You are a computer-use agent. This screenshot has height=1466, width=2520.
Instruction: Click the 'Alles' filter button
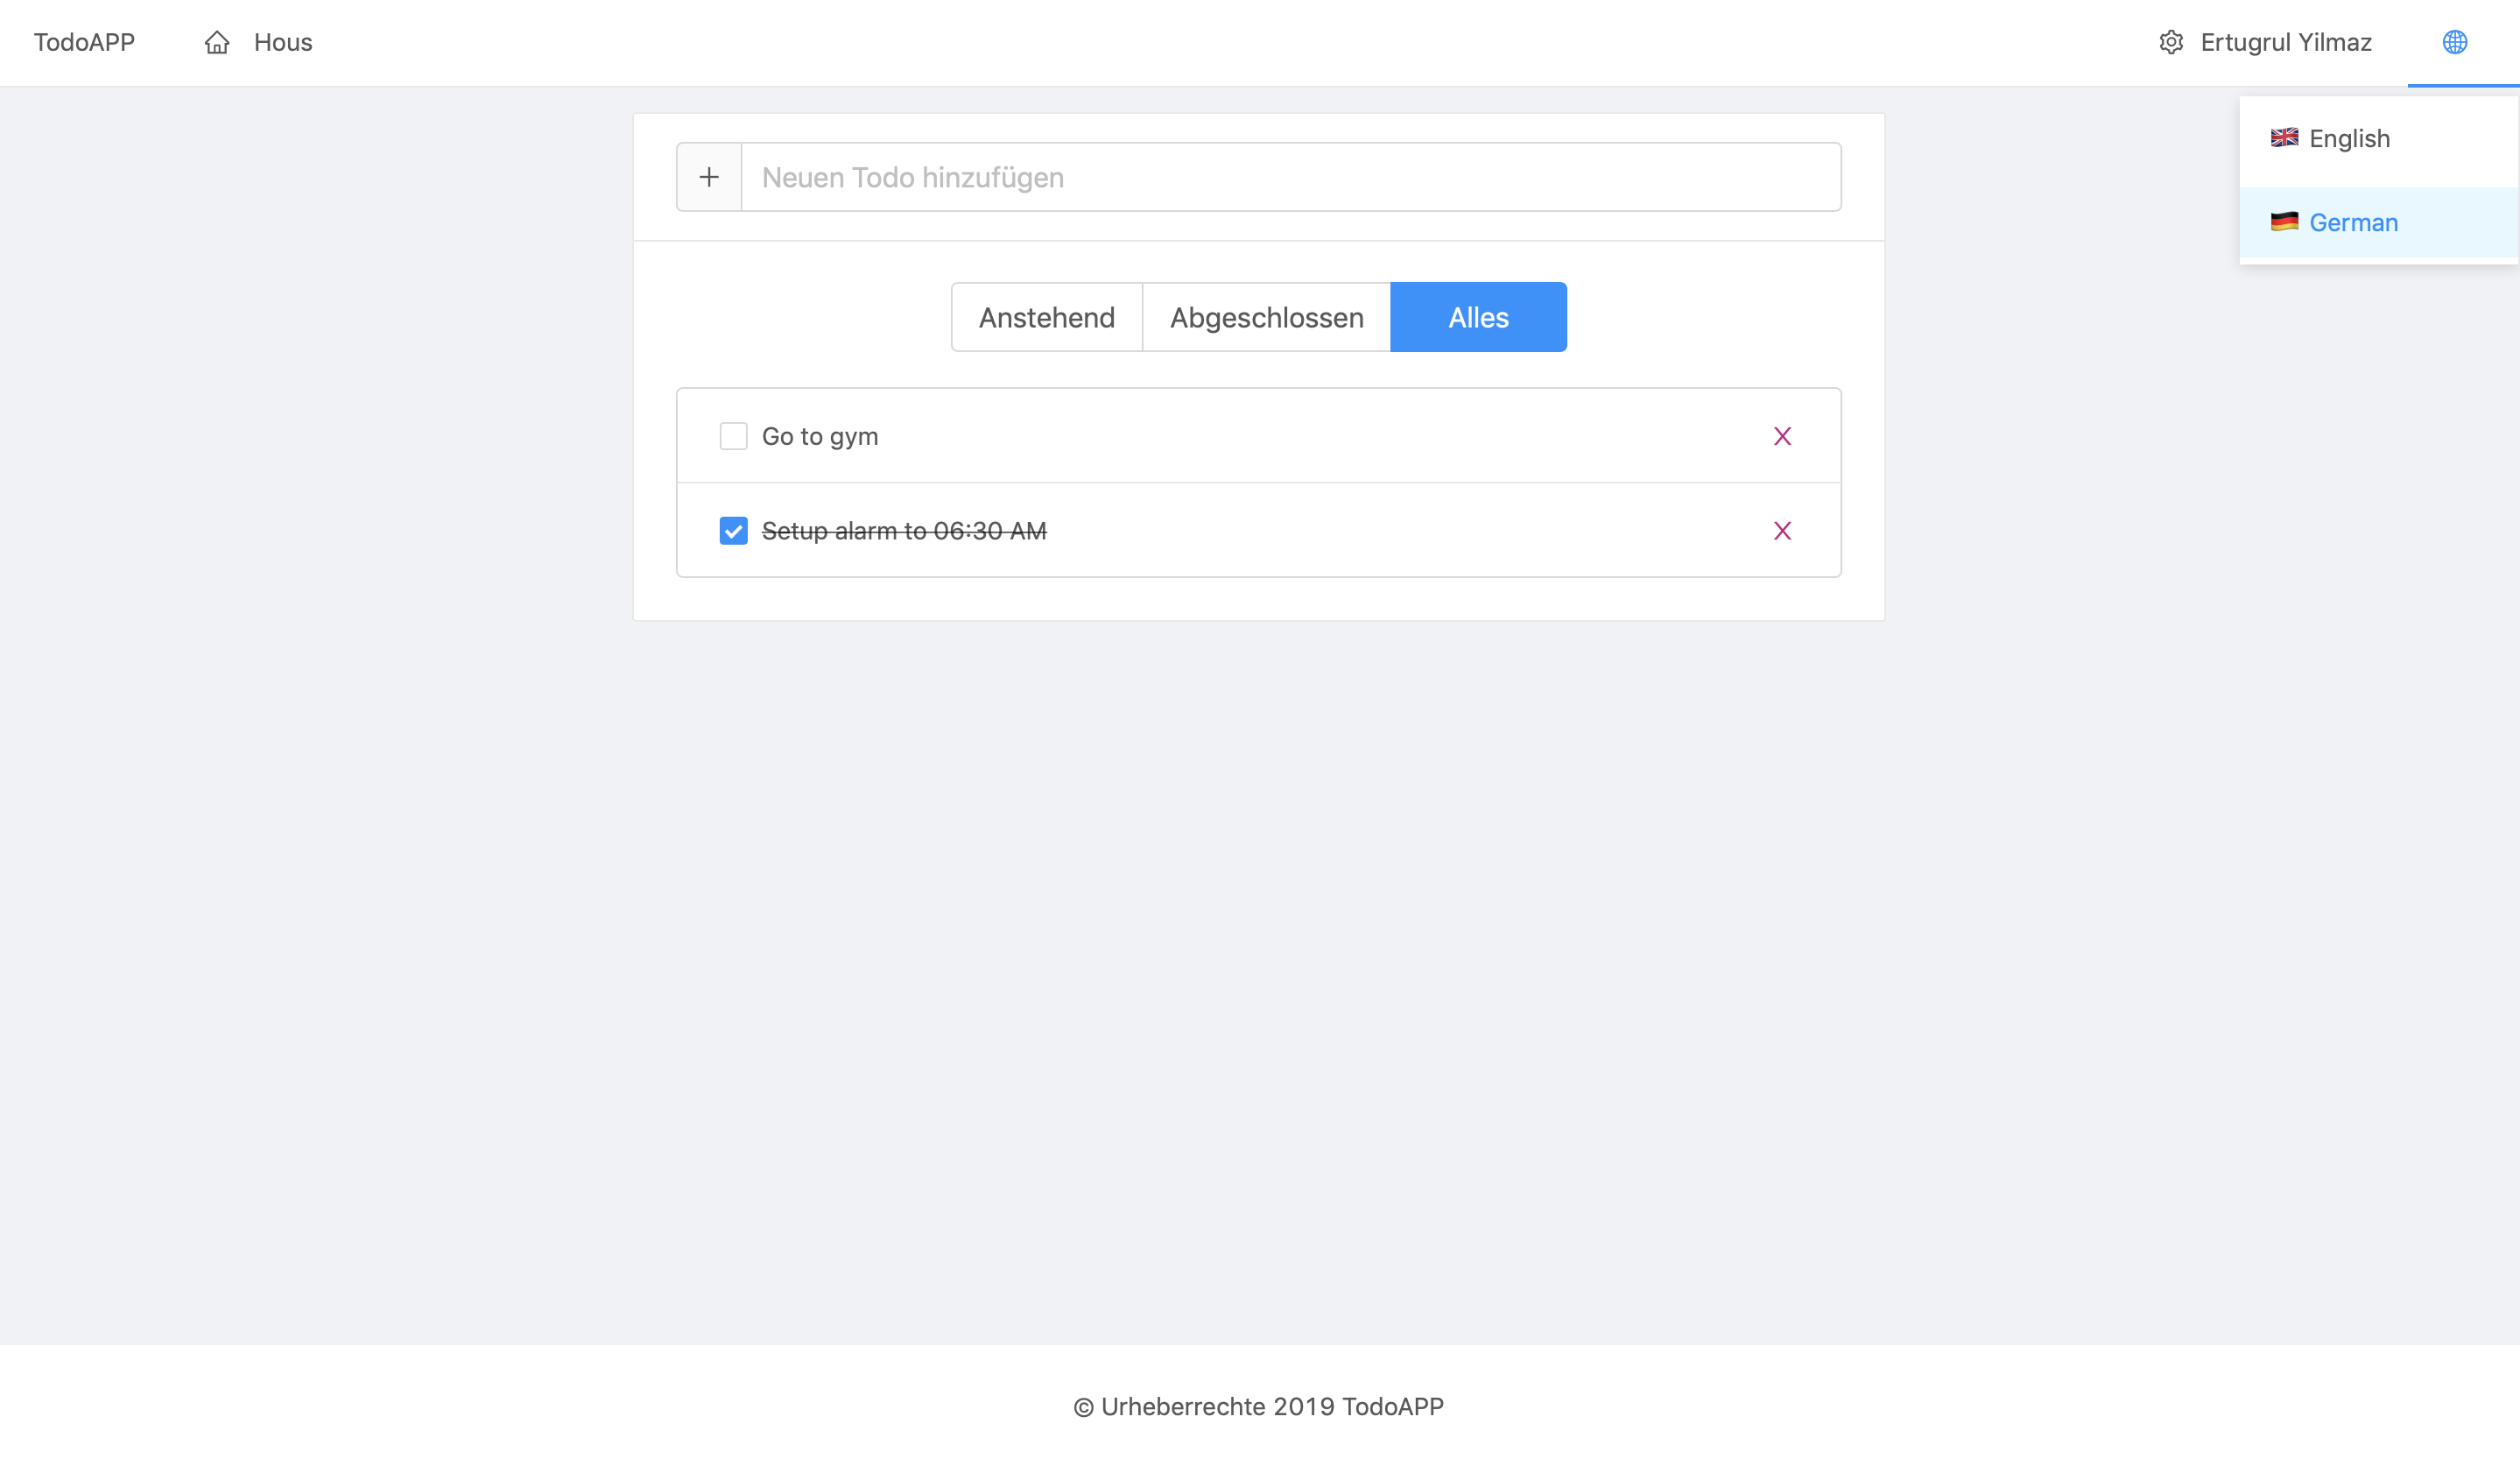1478,317
